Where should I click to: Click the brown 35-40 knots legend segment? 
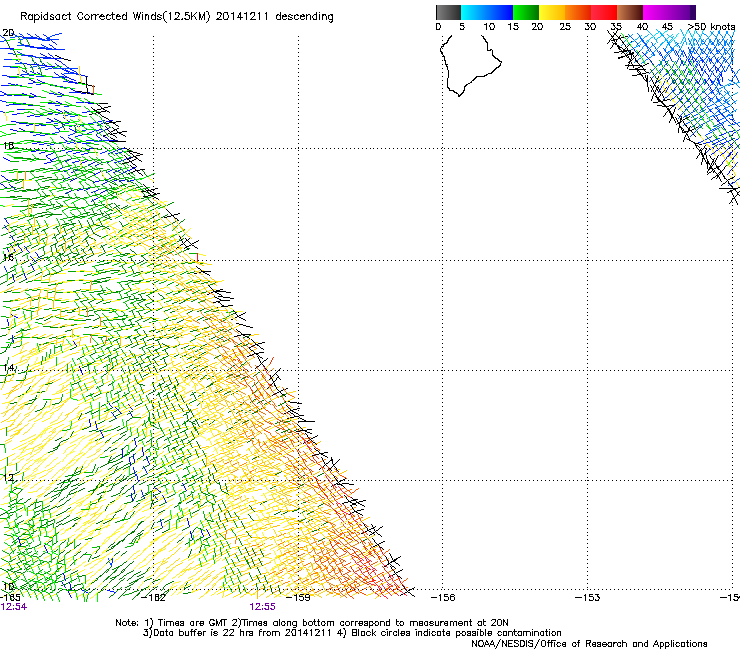tap(630, 12)
